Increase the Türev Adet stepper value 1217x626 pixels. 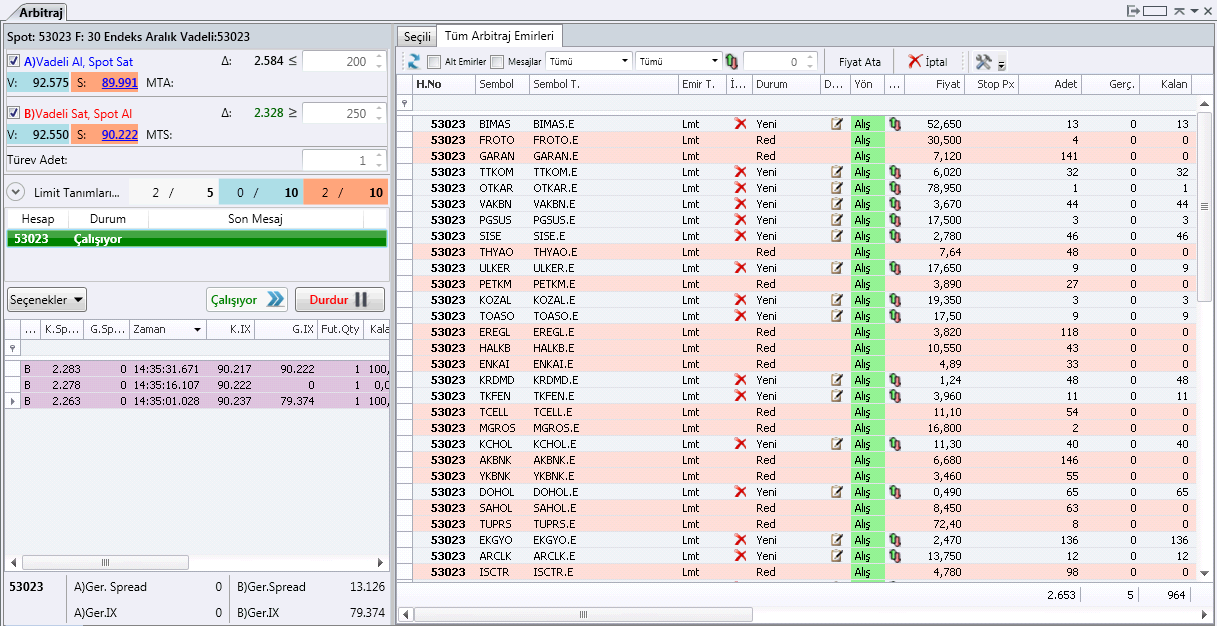(378, 155)
